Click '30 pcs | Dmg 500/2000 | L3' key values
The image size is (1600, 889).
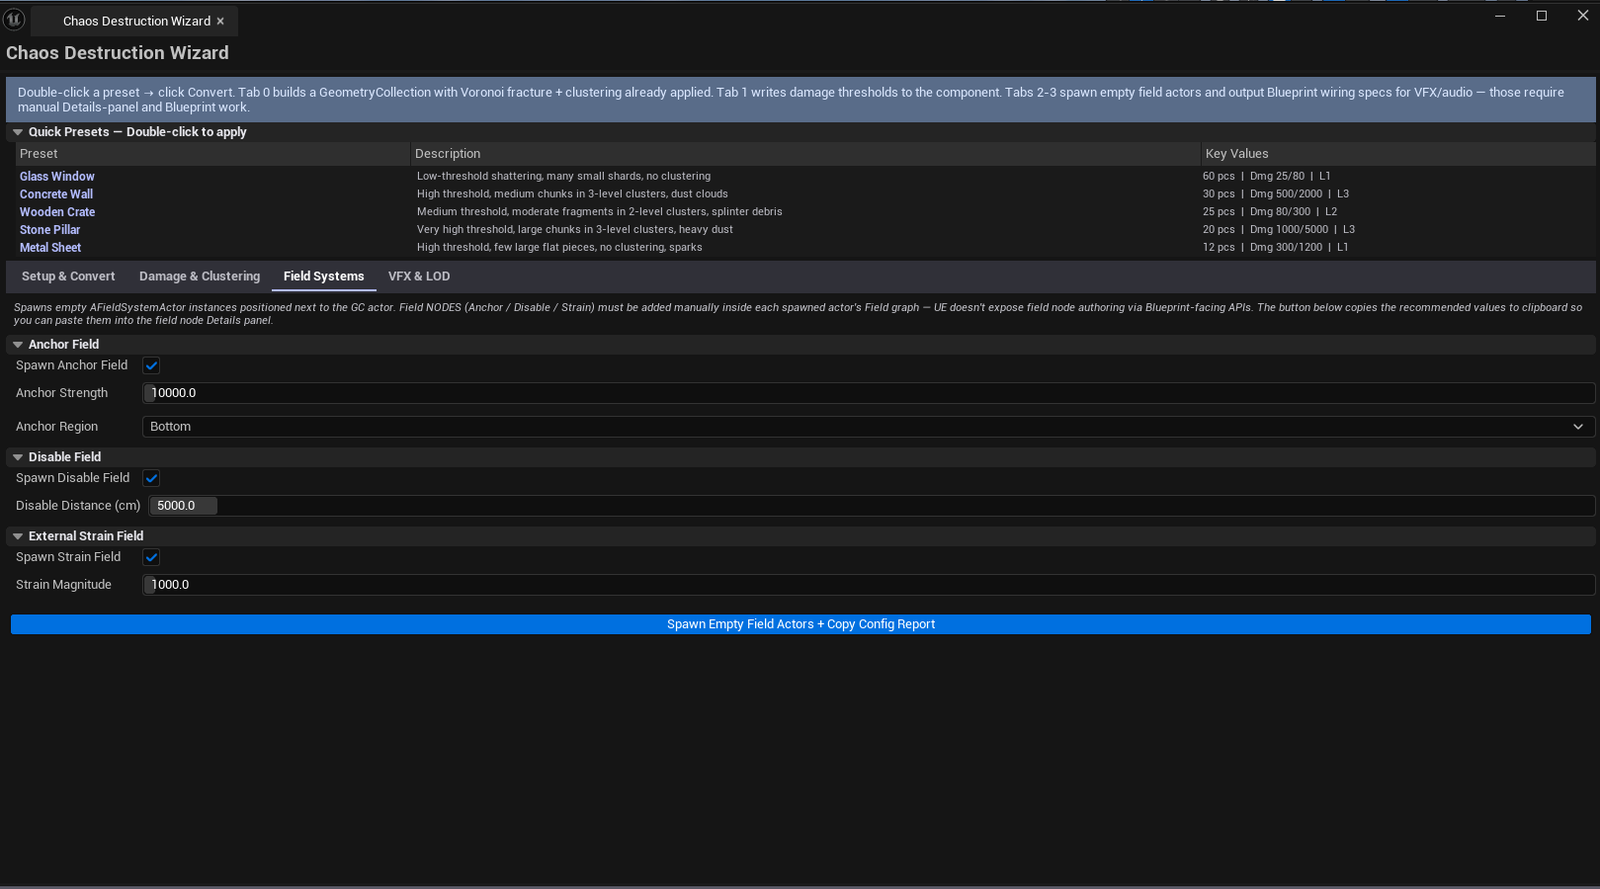click(1275, 194)
